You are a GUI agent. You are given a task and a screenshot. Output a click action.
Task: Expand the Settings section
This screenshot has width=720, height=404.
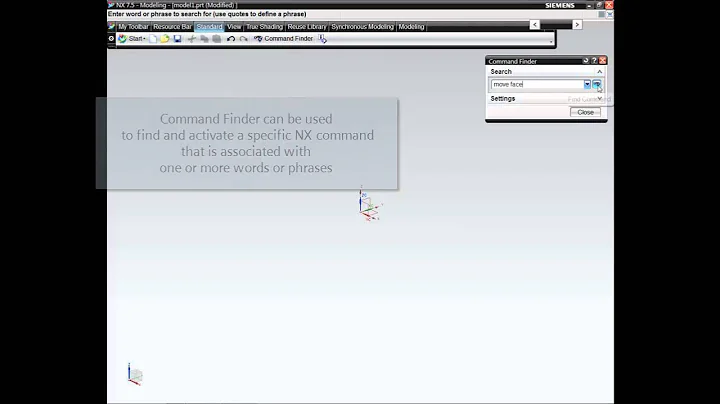coord(599,99)
